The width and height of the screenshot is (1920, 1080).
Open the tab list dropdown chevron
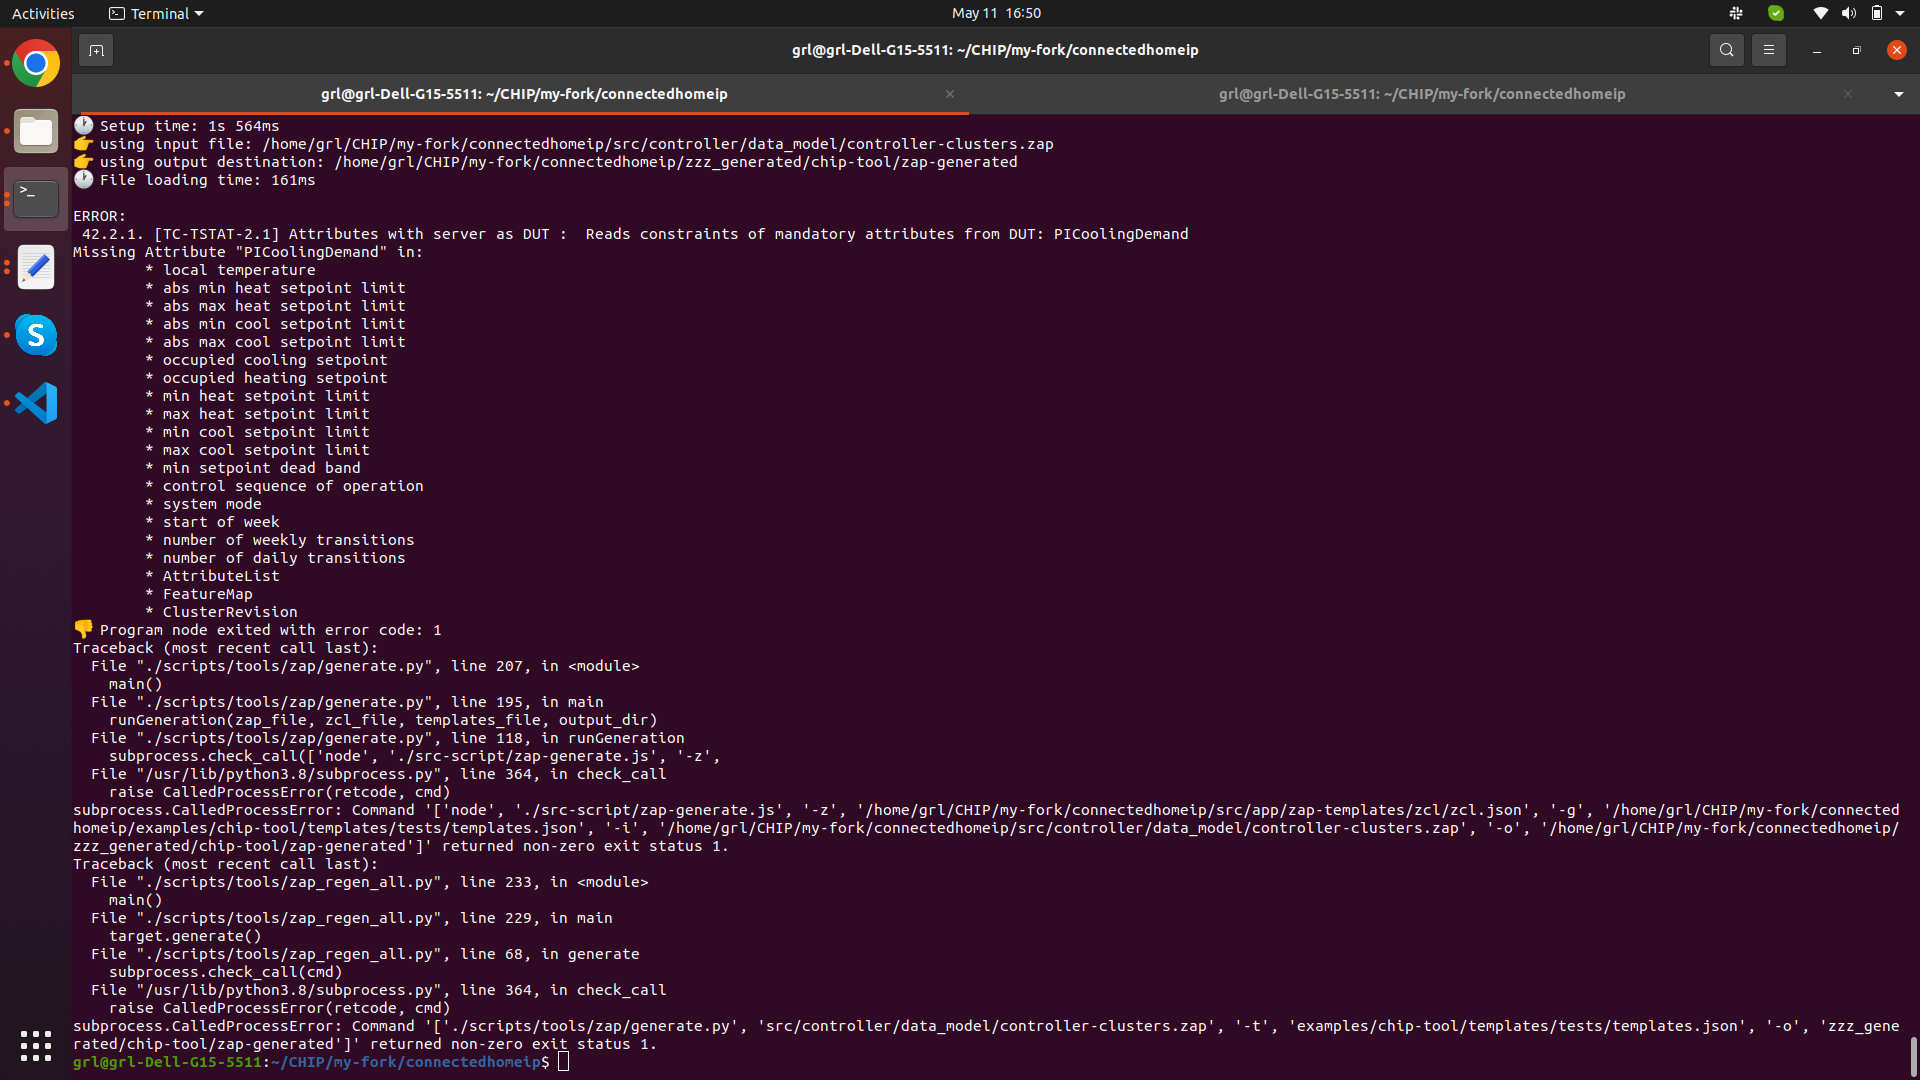point(1898,94)
